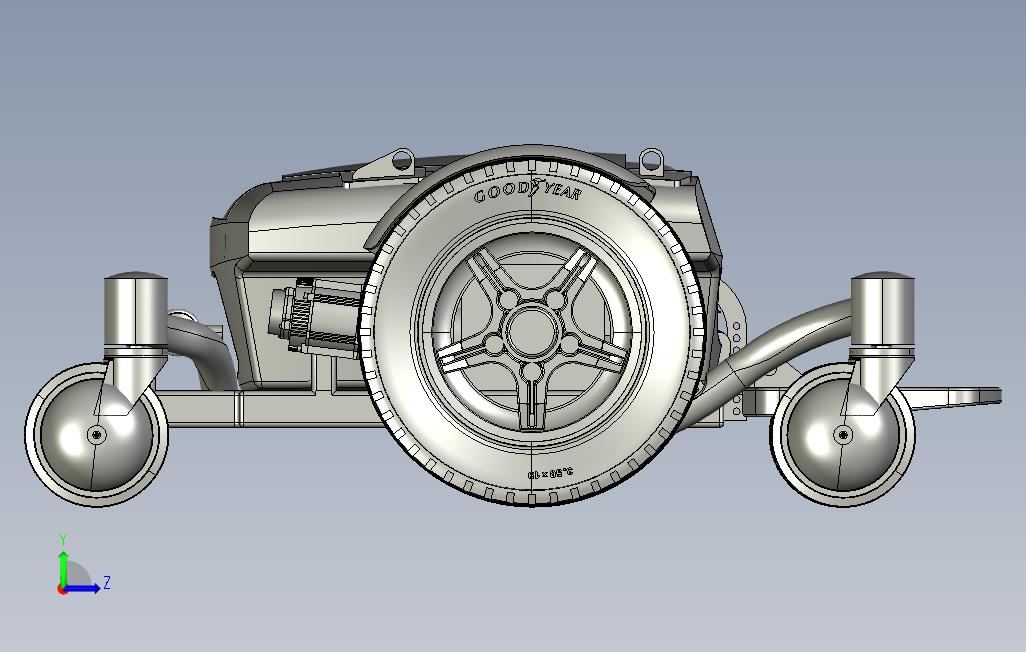Select the GOODYEAR lettering on the tire
The image size is (1026, 652).
tap(527, 192)
